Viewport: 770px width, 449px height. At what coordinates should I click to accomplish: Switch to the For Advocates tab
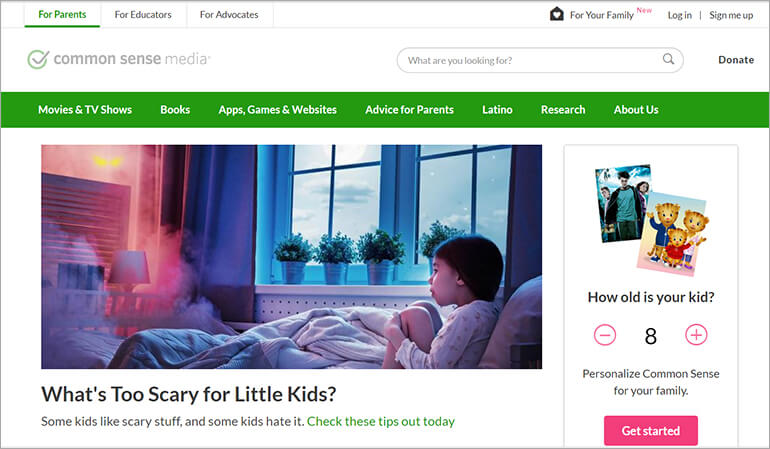pos(229,15)
